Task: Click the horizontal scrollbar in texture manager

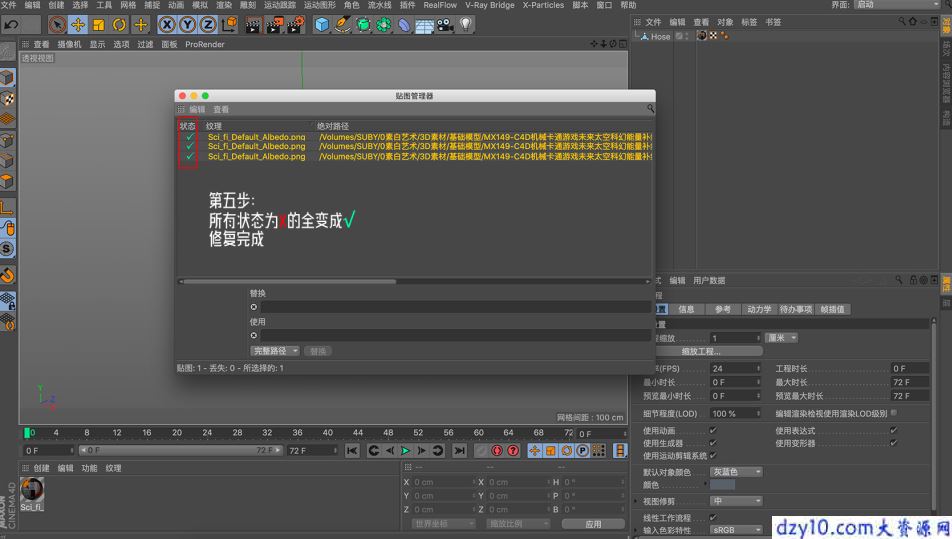Action: click(289, 282)
